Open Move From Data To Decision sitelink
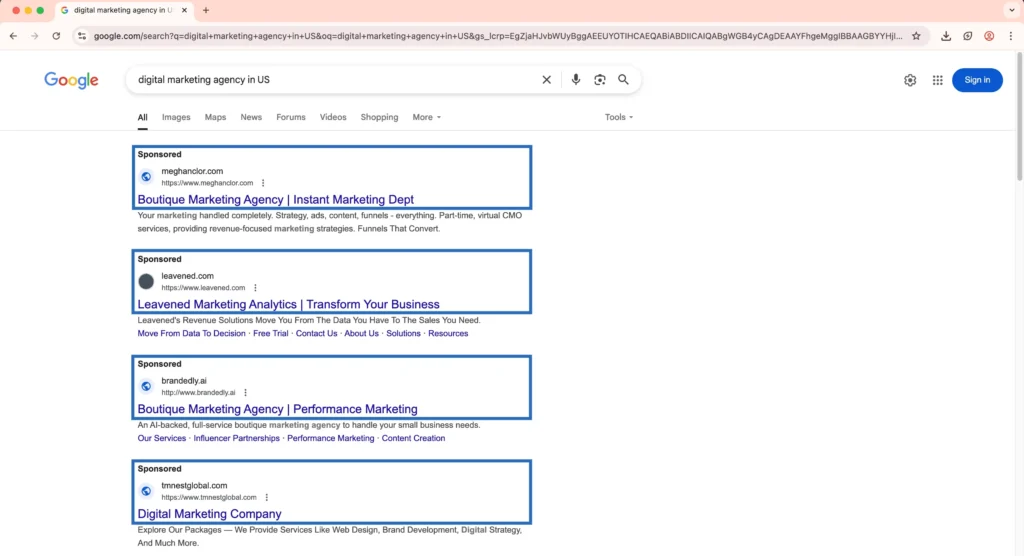The image size is (1024, 556). pos(191,333)
